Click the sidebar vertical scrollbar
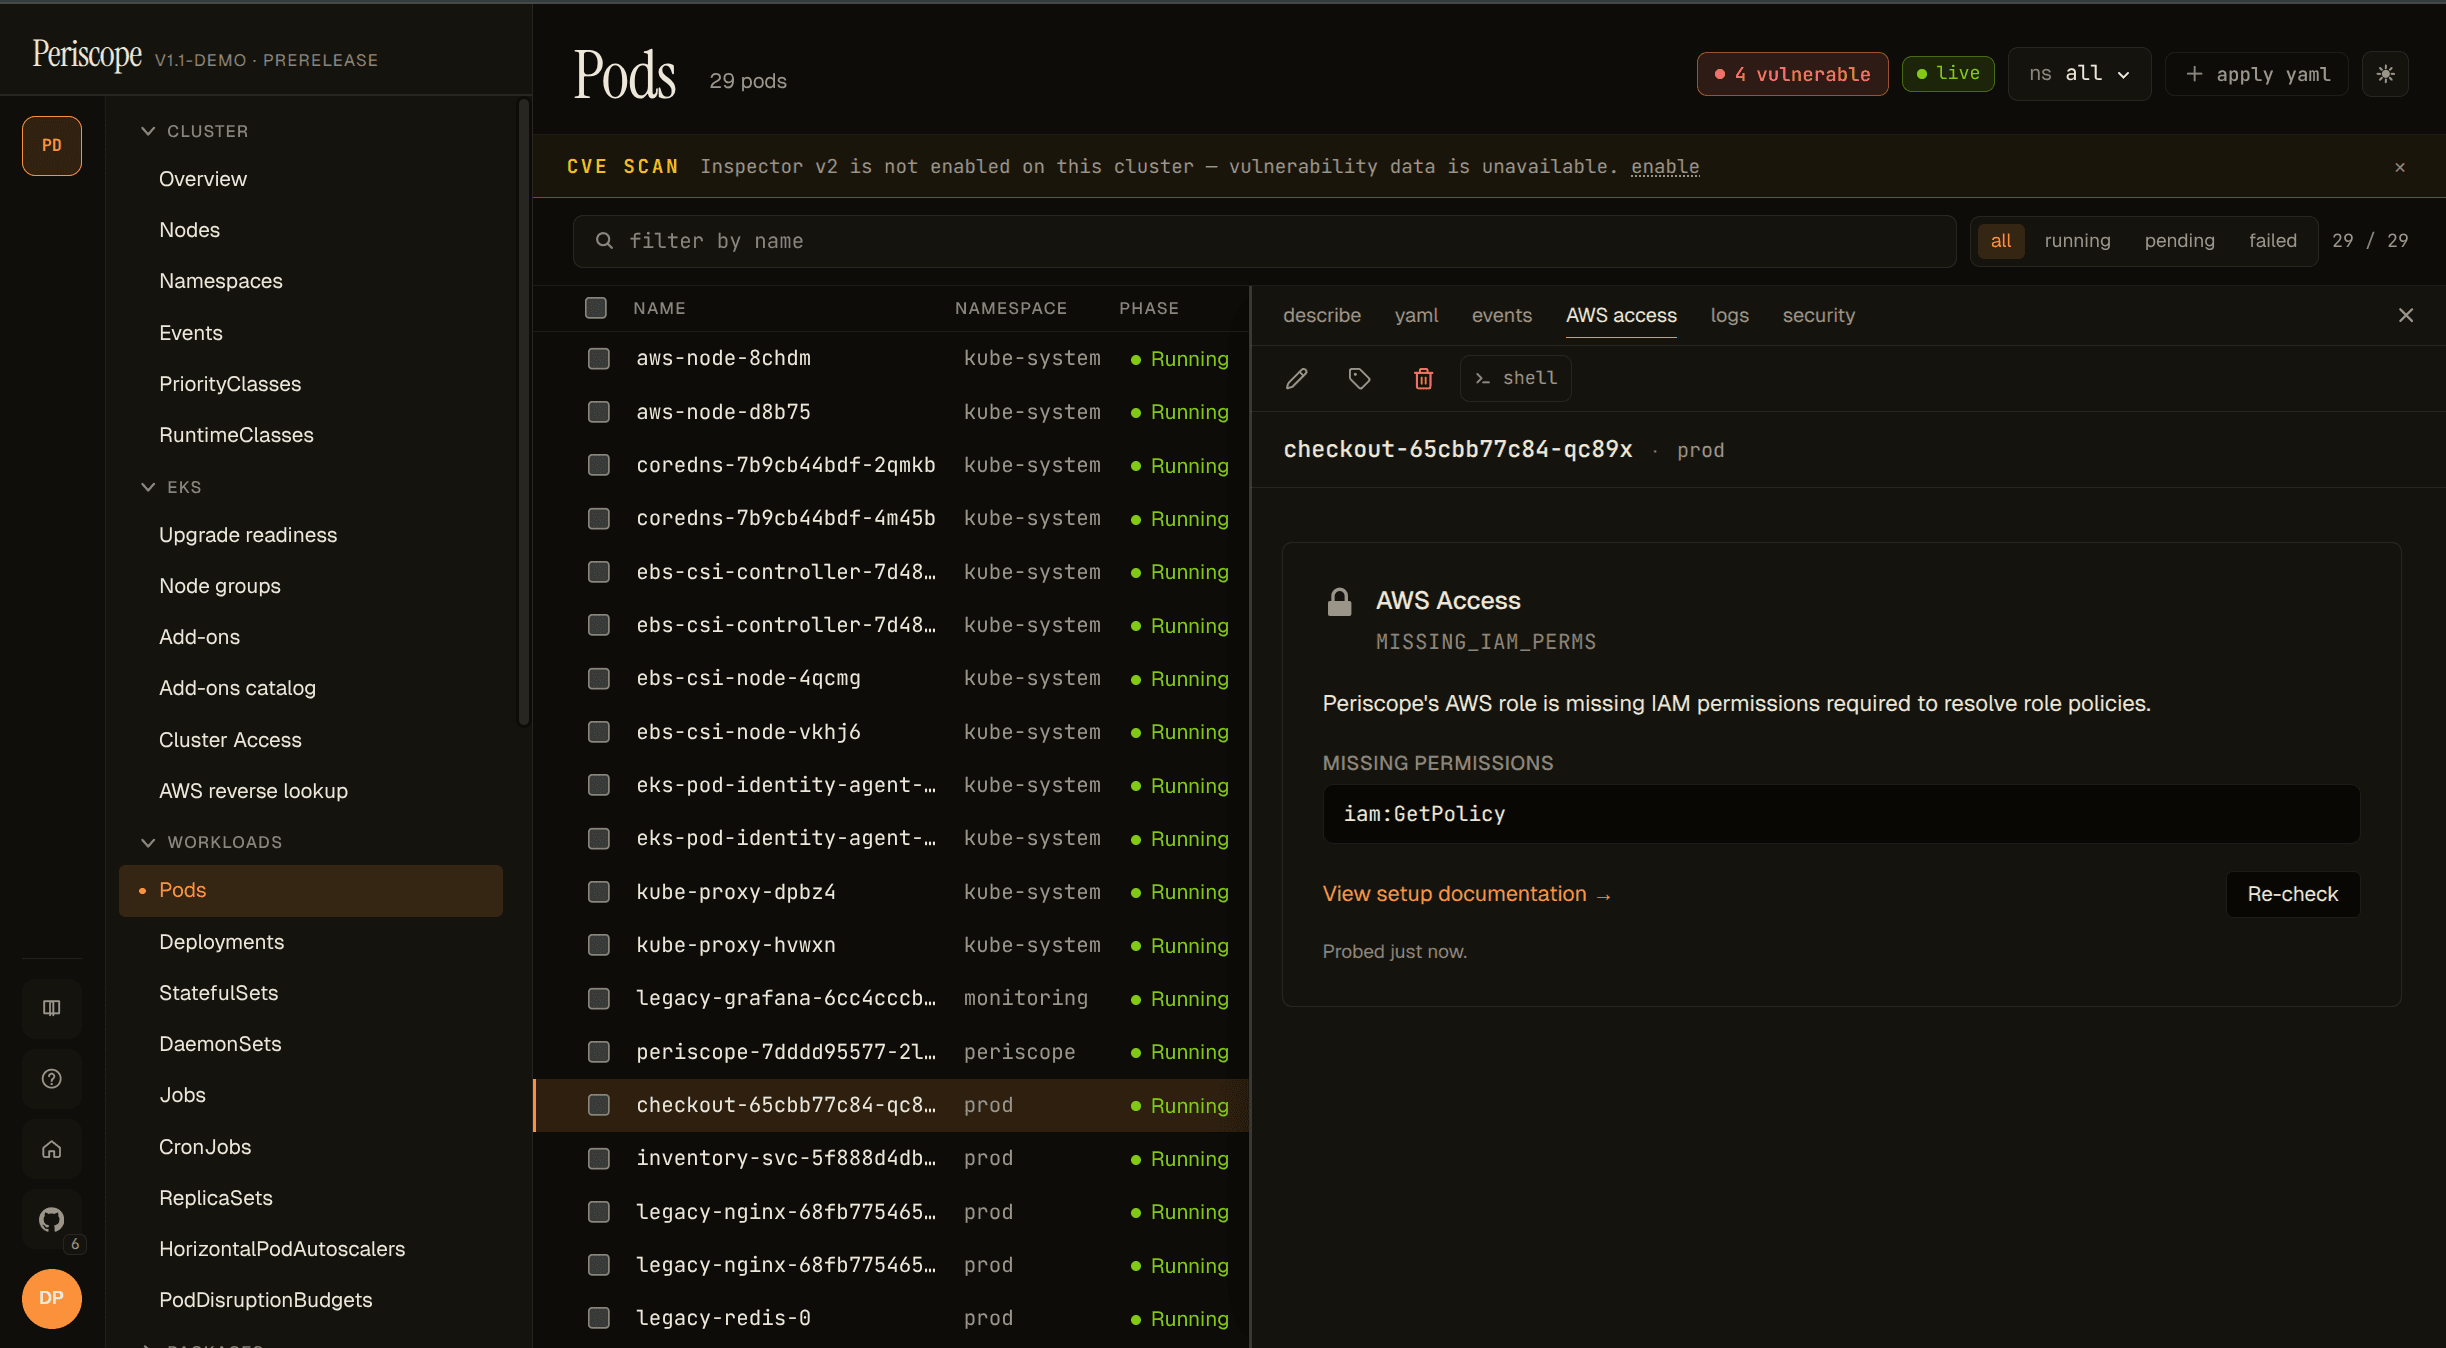 click(x=523, y=413)
